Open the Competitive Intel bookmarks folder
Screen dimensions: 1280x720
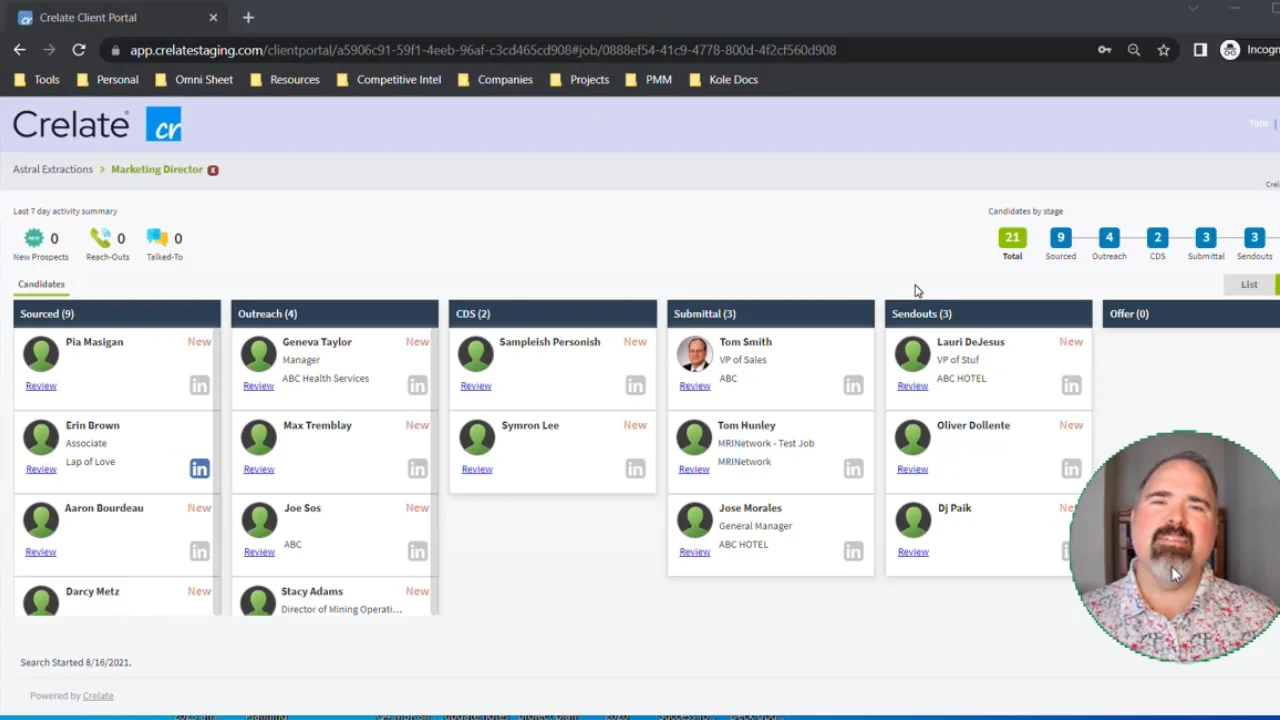(x=389, y=79)
